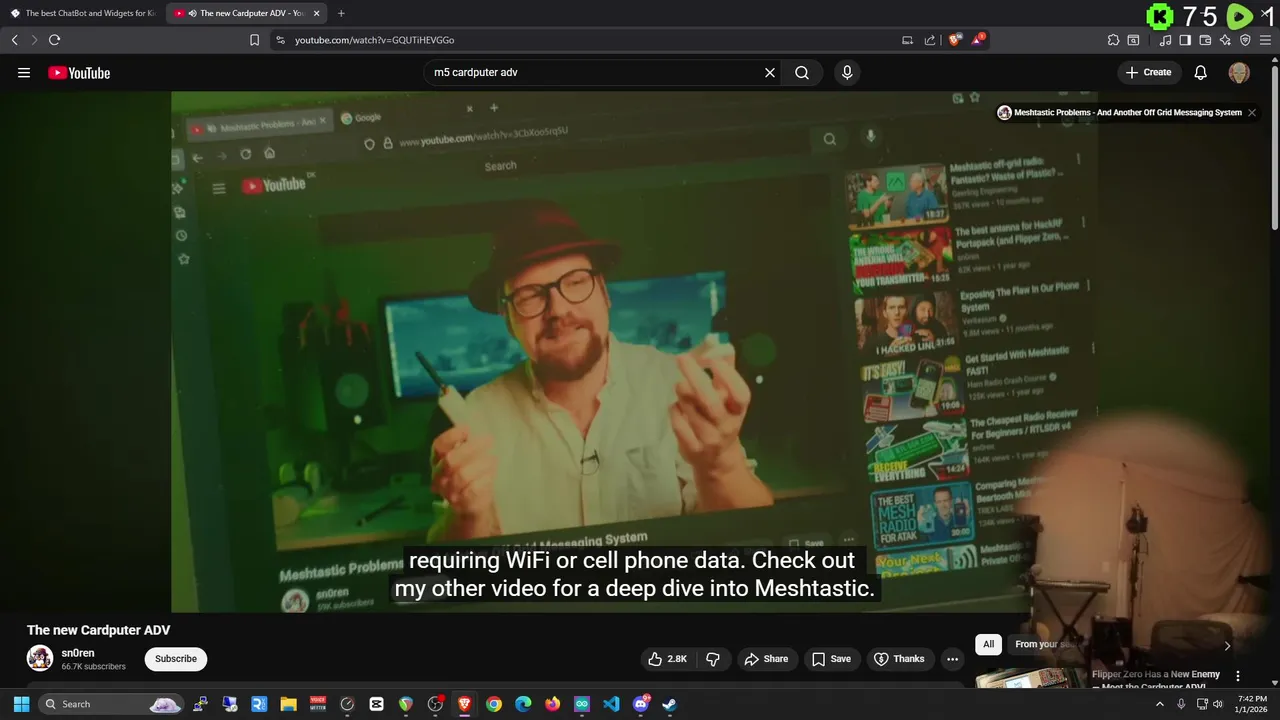Switch to the ChatBot and Widgets tab

click(x=82, y=13)
